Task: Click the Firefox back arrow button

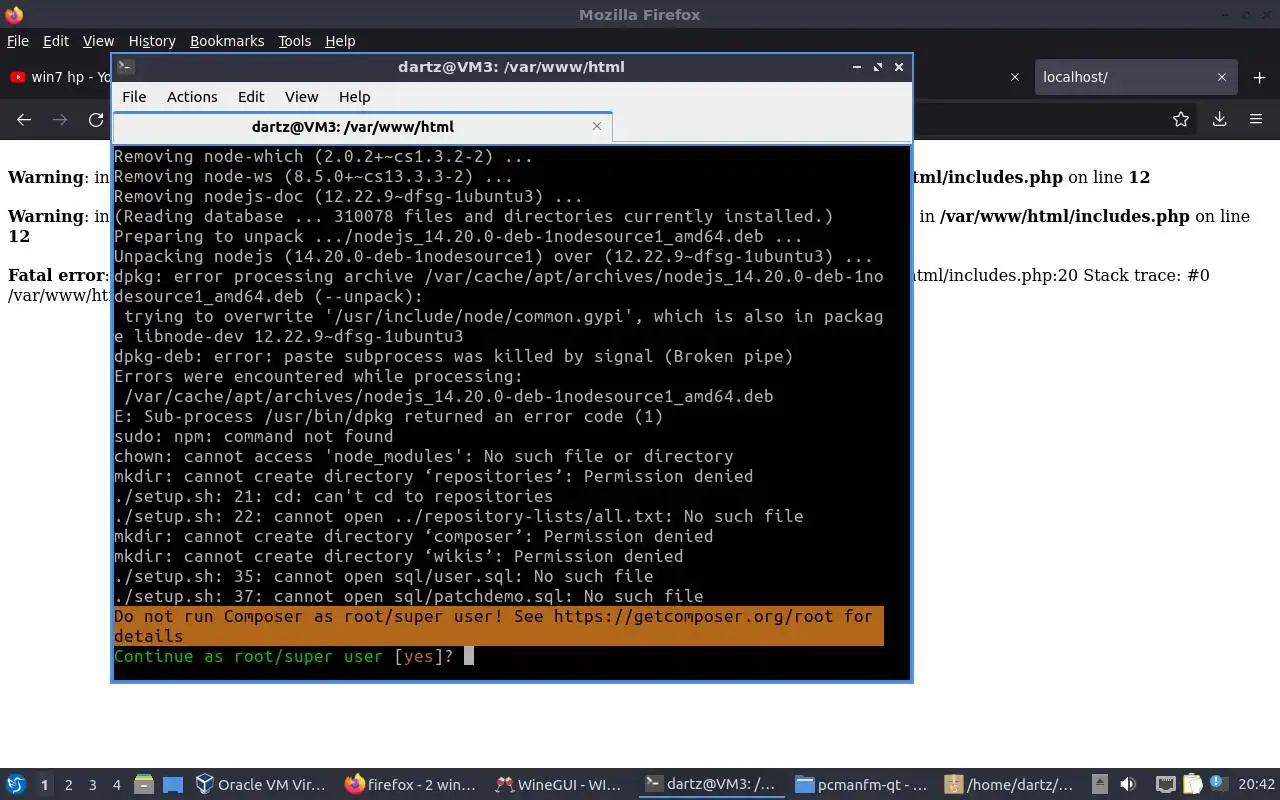Action: click(x=24, y=119)
